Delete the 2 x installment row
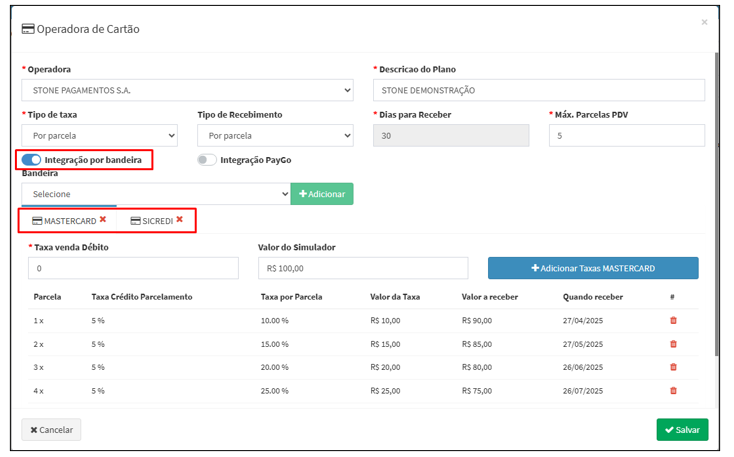The width and height of the screenshot is (734, 457). 673,344
